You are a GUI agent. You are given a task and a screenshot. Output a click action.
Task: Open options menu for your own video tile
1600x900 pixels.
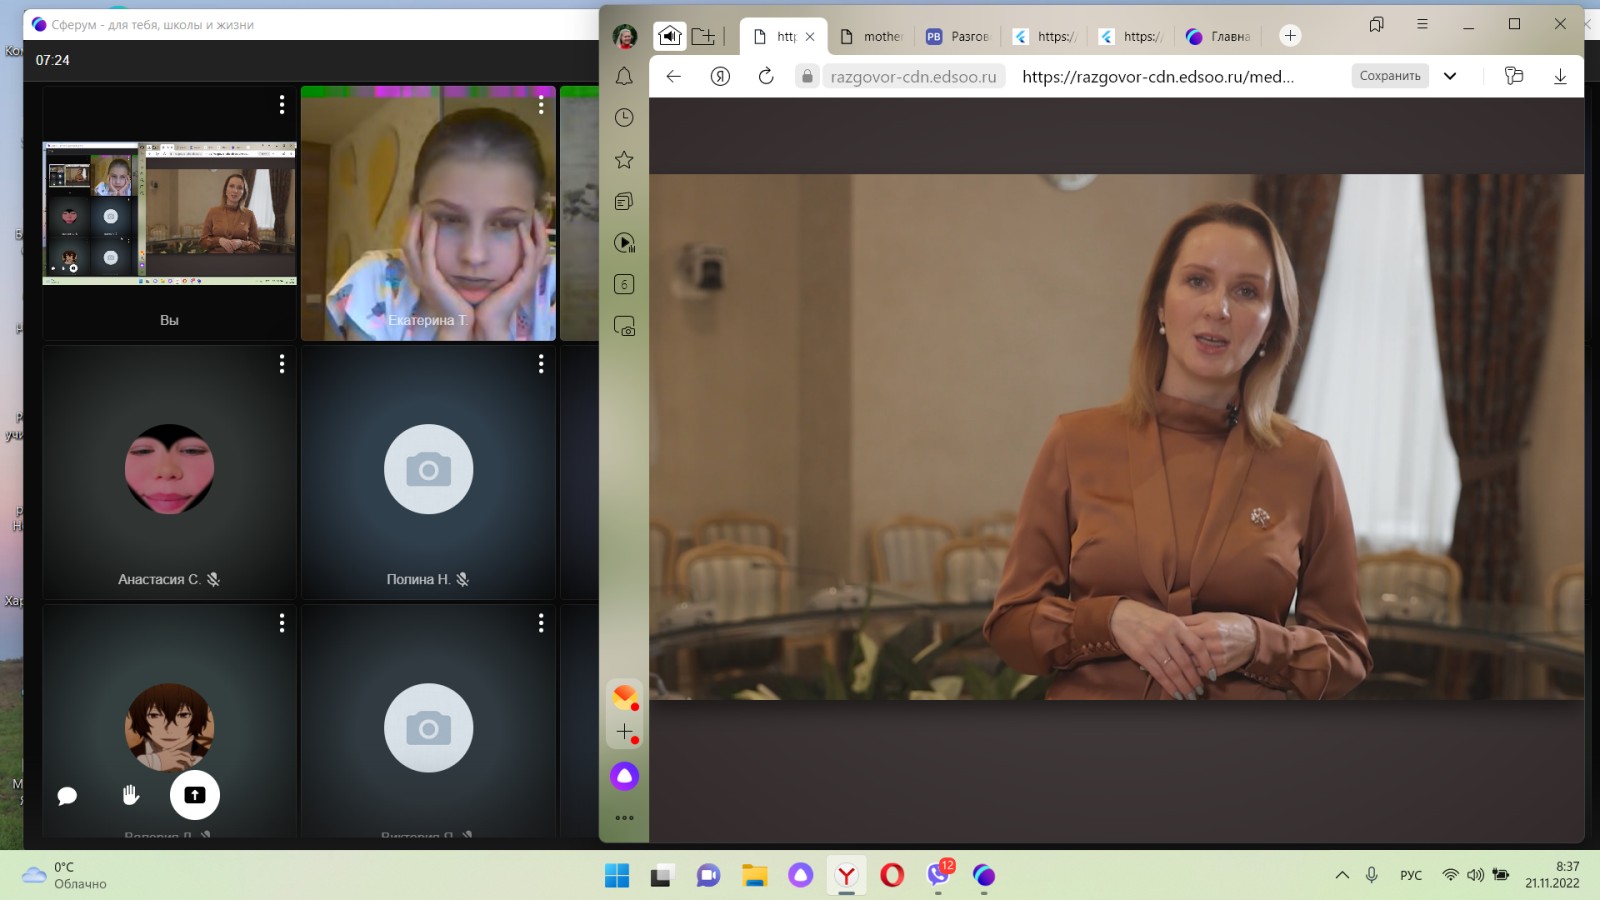pyautogui.click(x=282, y=104)
